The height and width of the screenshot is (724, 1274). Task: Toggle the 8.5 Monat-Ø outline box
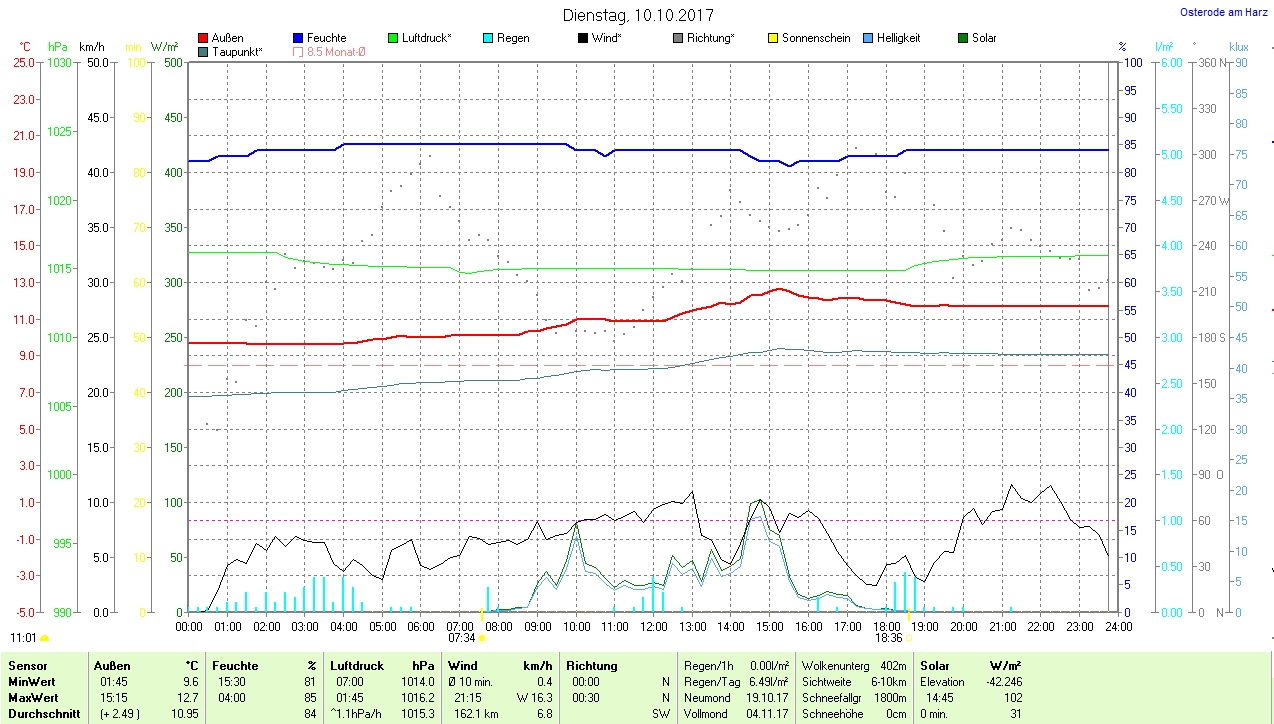point(298,51)
